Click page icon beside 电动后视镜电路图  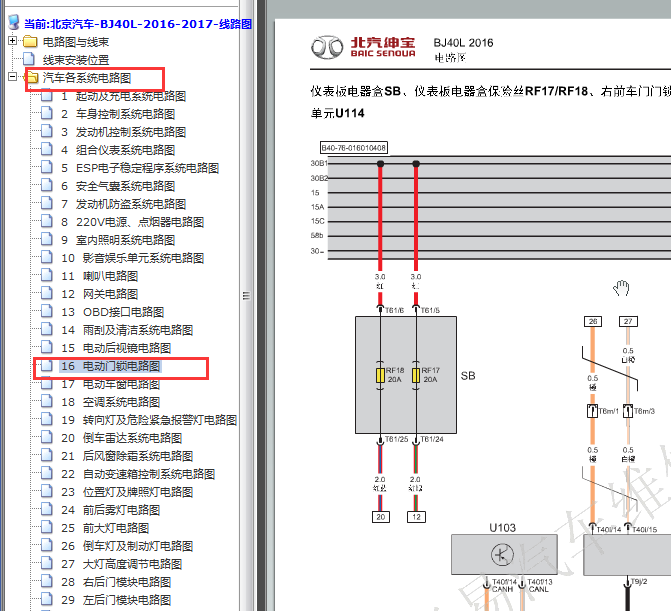[x=47, y=347]
